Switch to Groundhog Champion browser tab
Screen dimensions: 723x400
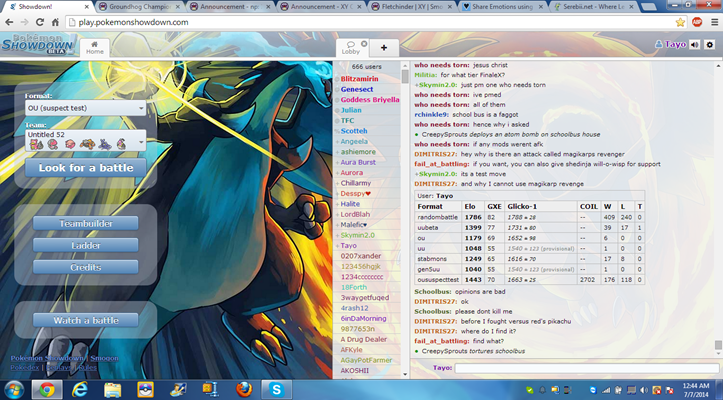click(140, 7)
